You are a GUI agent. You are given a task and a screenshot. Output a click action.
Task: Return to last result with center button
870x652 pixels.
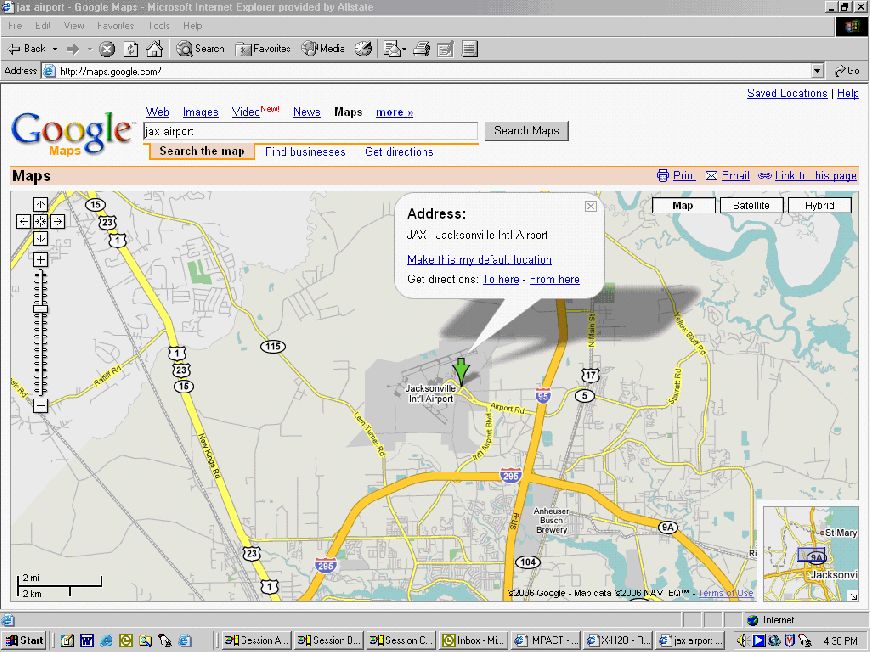(x=41, y=221)
